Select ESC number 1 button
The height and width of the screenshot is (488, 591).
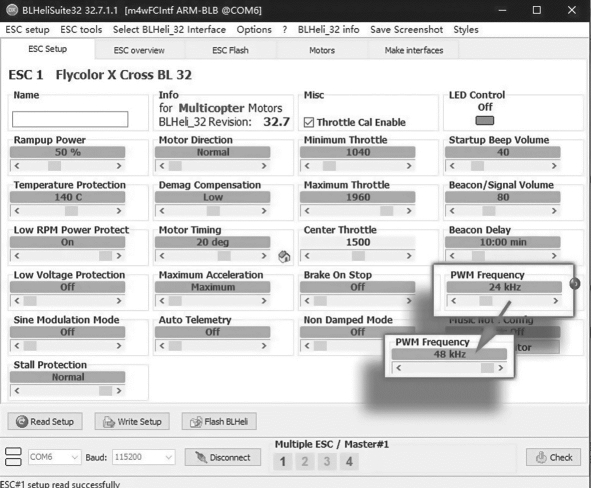[x=282, y=461]
